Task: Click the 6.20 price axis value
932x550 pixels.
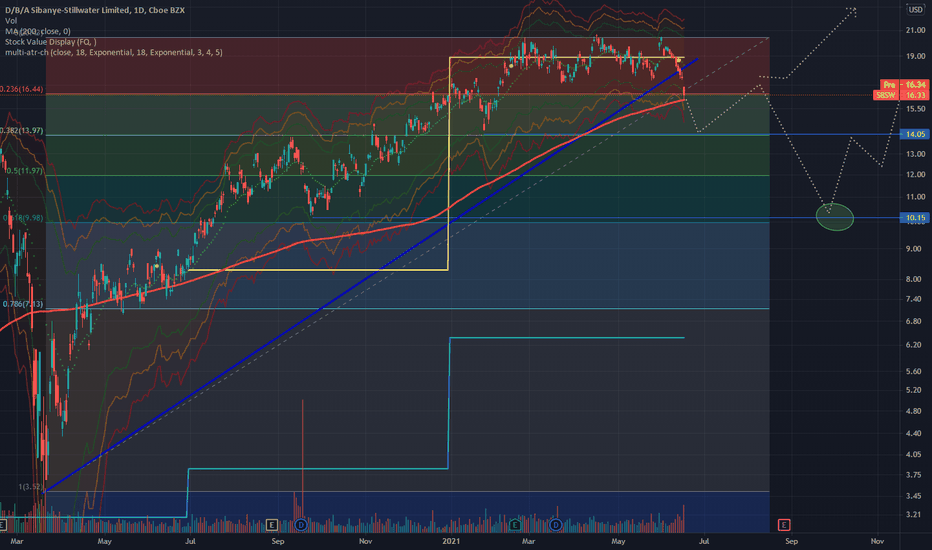Action: tap(915, 345)
